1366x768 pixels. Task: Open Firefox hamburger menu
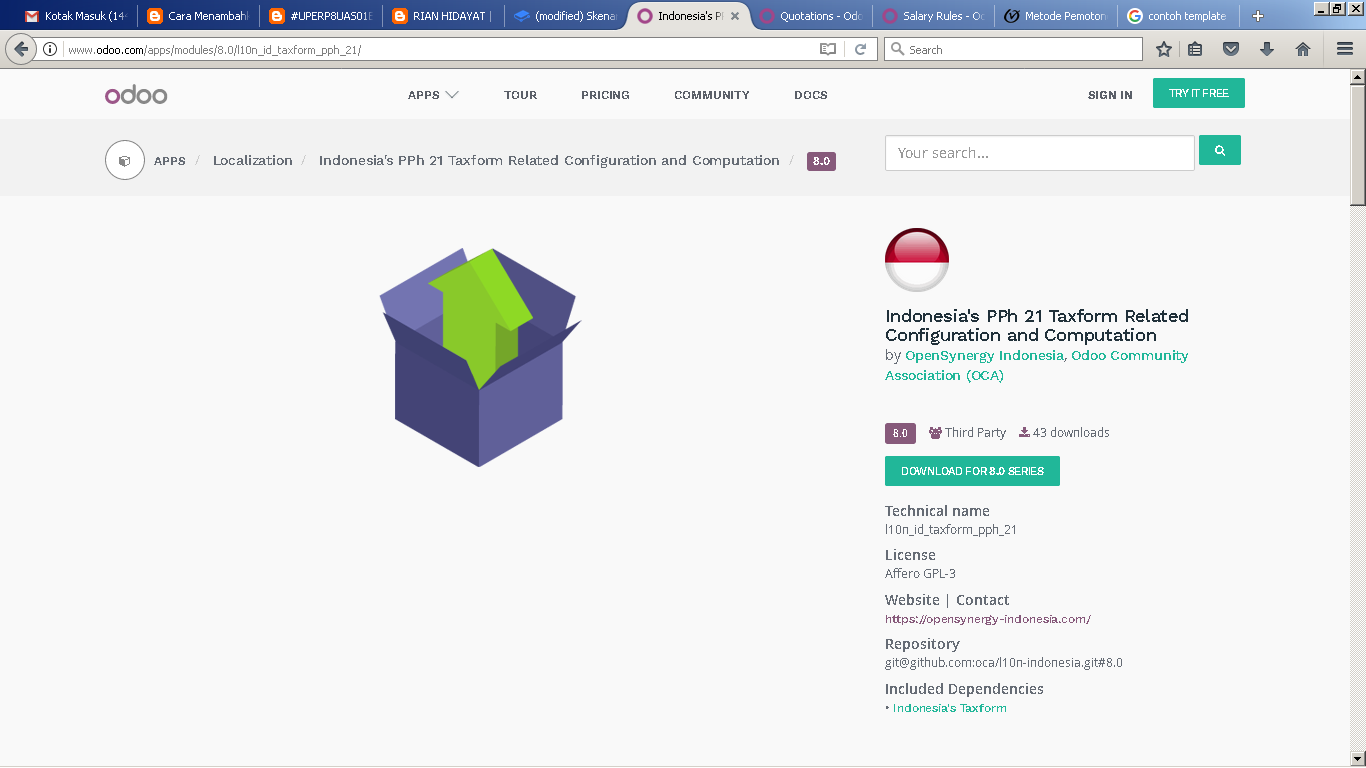1345,49
